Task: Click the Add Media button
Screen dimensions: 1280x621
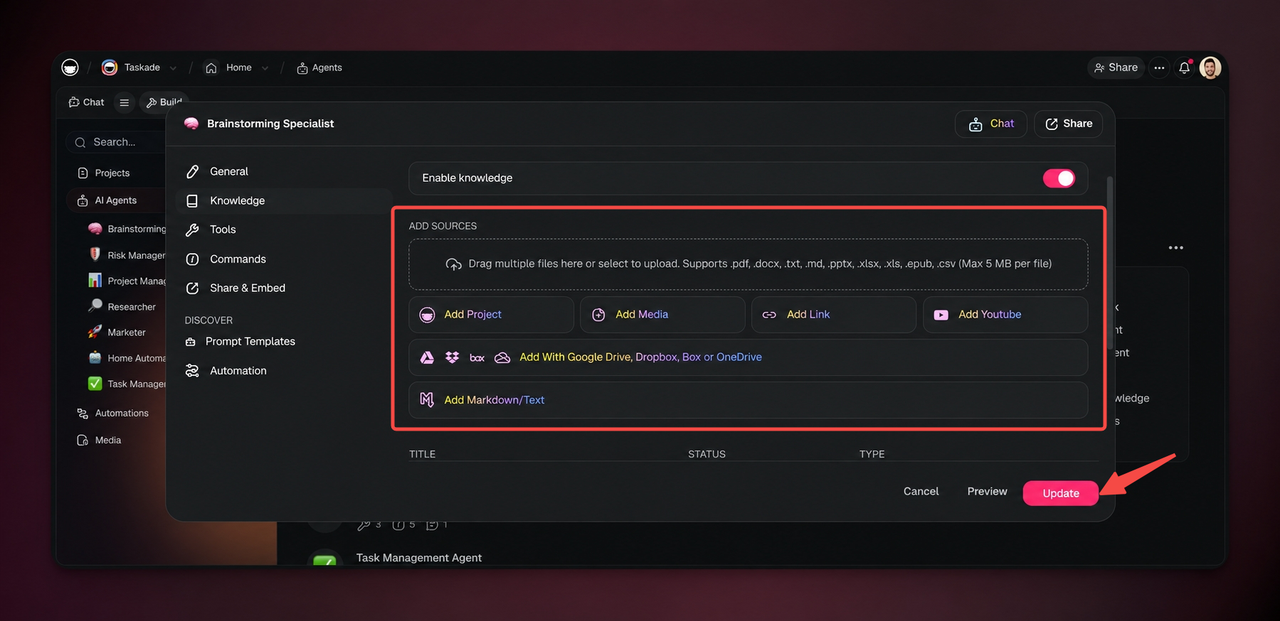Action: coord(662,314)
